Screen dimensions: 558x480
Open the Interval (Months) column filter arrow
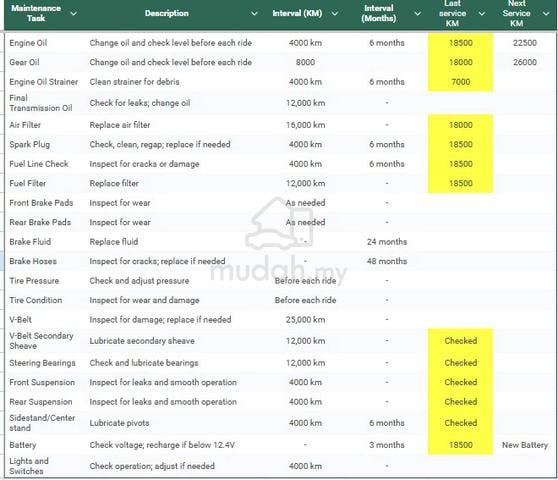point(418,14)
